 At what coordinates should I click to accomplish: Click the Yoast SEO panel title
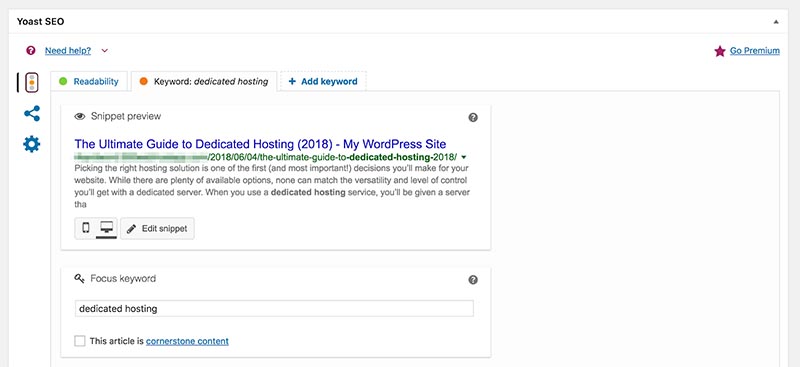click(40, 22)
